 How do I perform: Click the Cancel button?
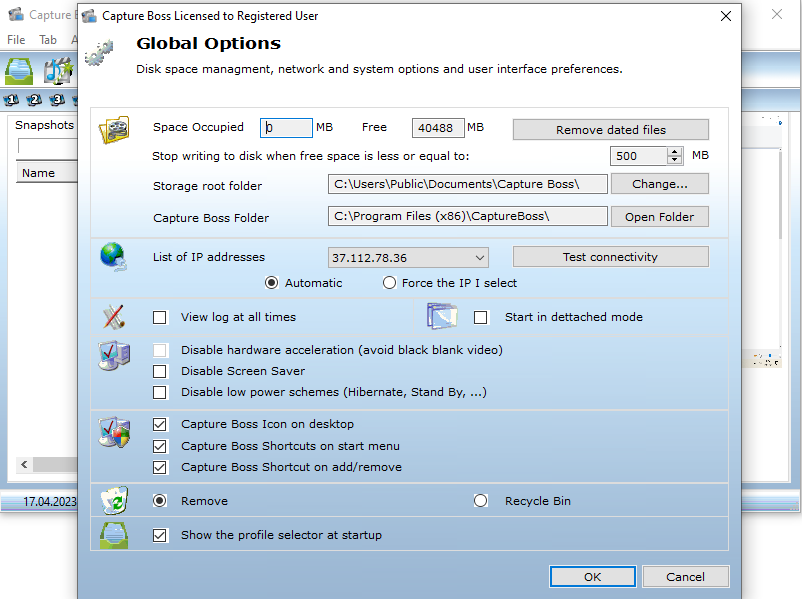[x=685, y=577]
